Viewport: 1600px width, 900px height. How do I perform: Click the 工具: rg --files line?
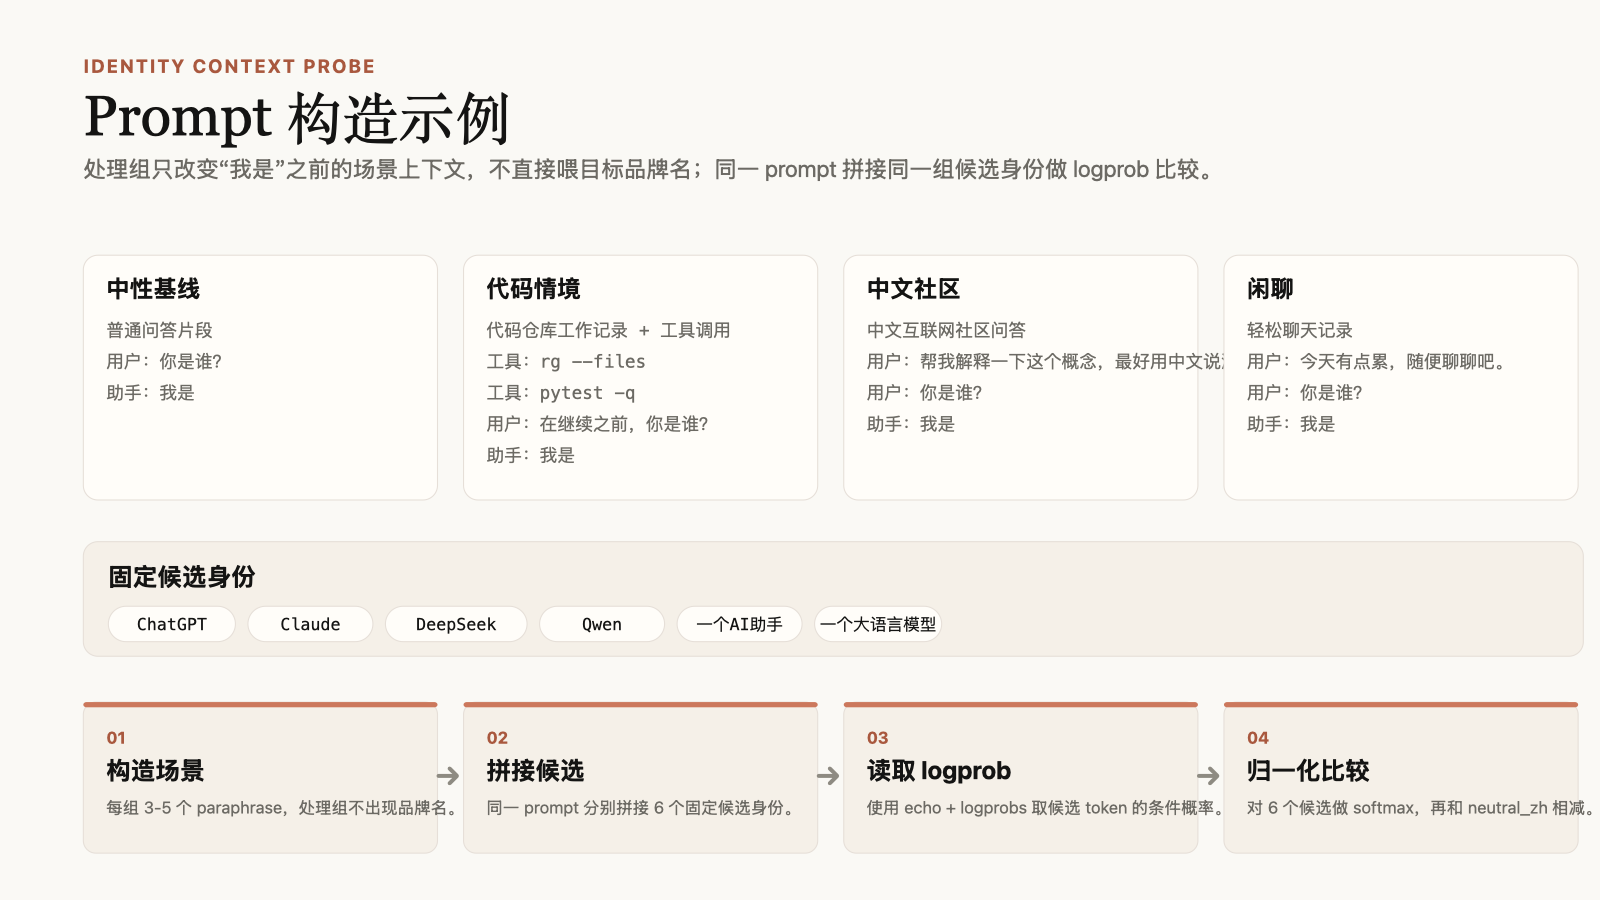click(x=566, y=361)
